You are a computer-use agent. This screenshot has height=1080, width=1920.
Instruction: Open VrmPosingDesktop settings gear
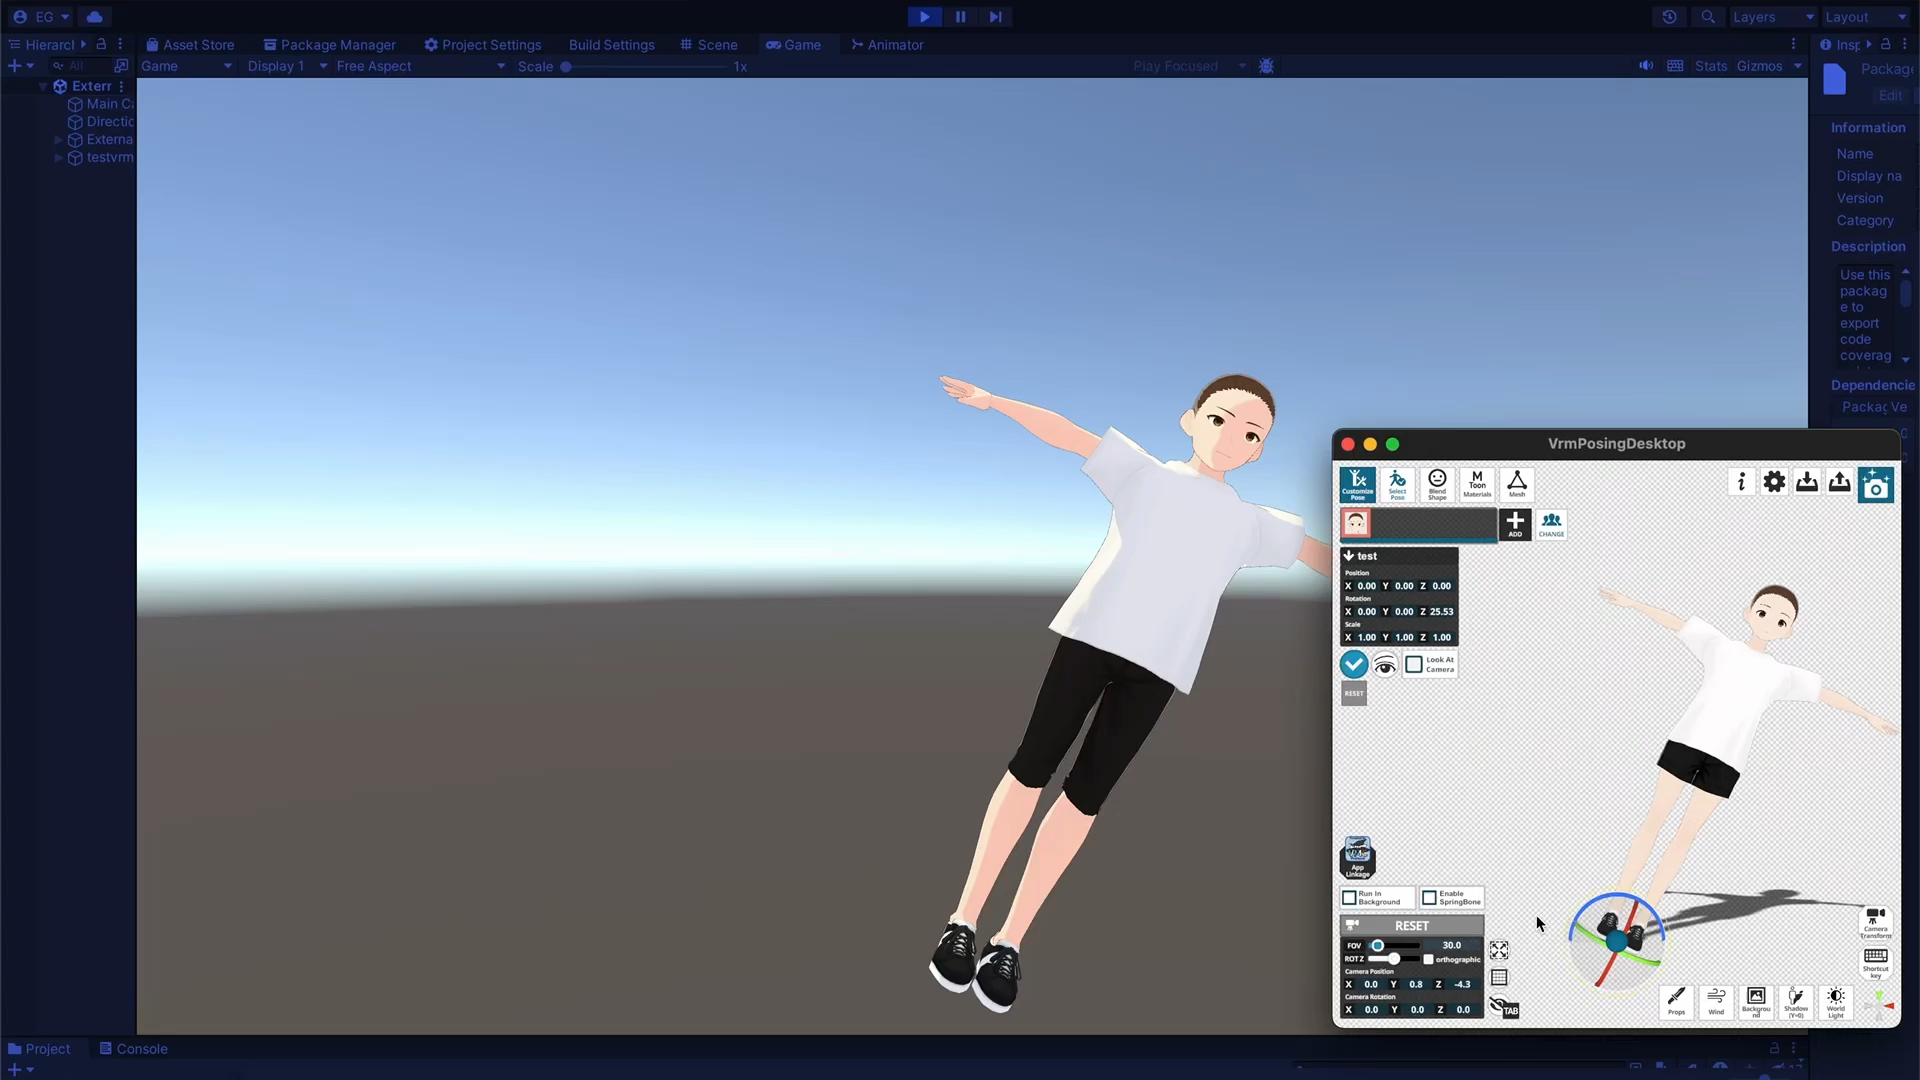pos(1774,481)
